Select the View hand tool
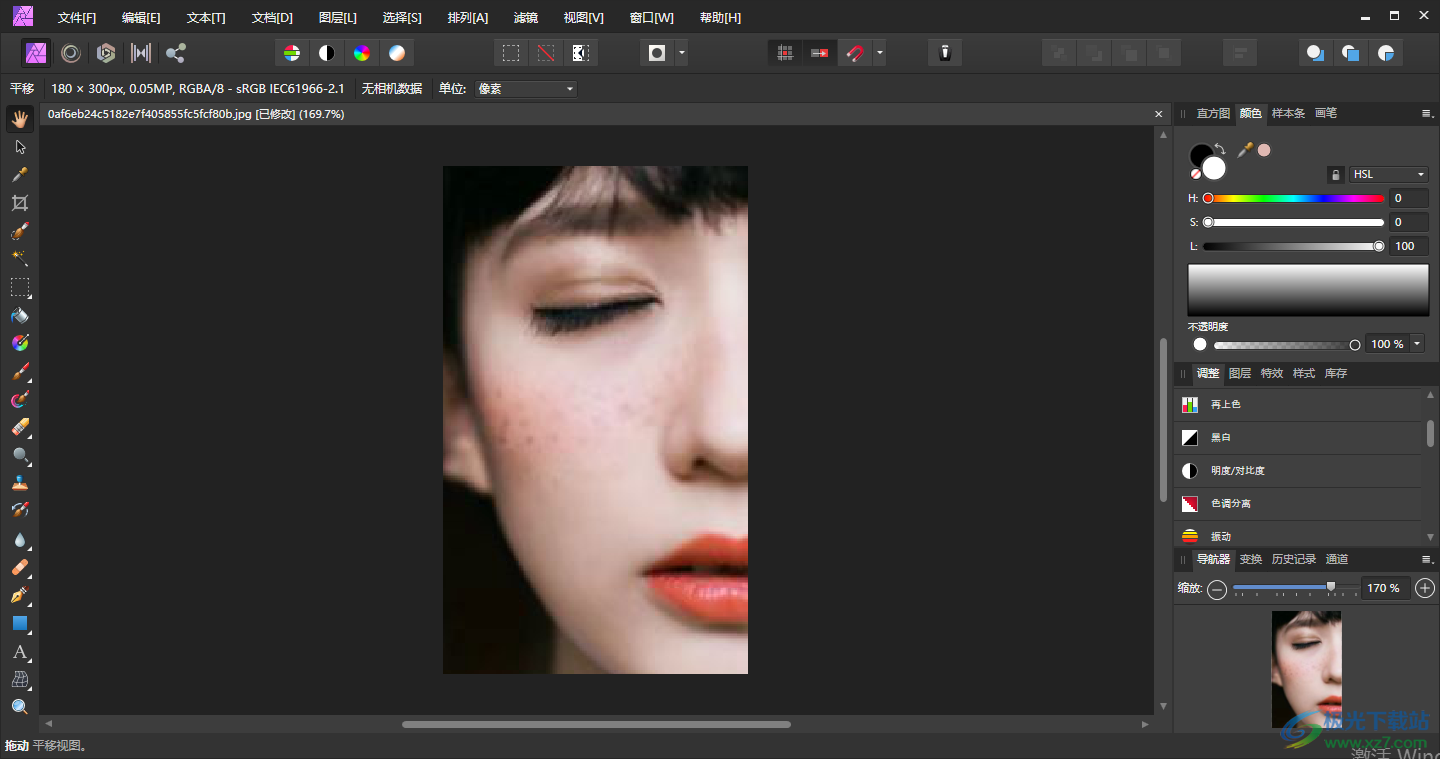 pyautogui.click(x=20, y=119)
